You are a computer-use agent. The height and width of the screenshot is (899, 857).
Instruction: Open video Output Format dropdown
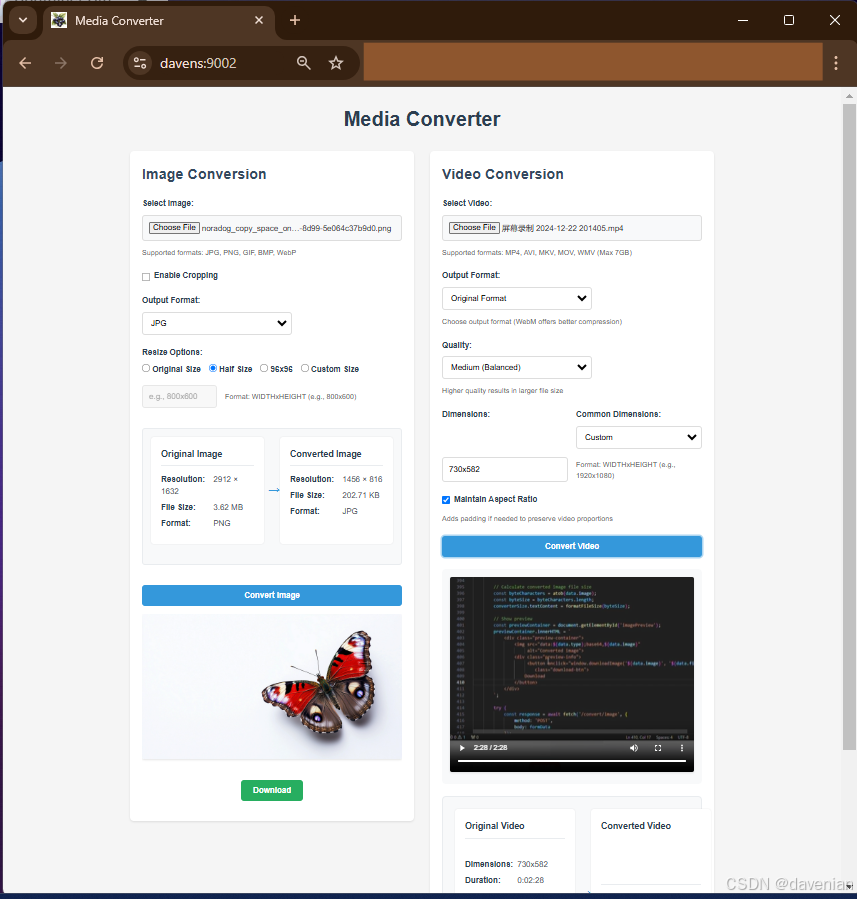click(516, 298)
